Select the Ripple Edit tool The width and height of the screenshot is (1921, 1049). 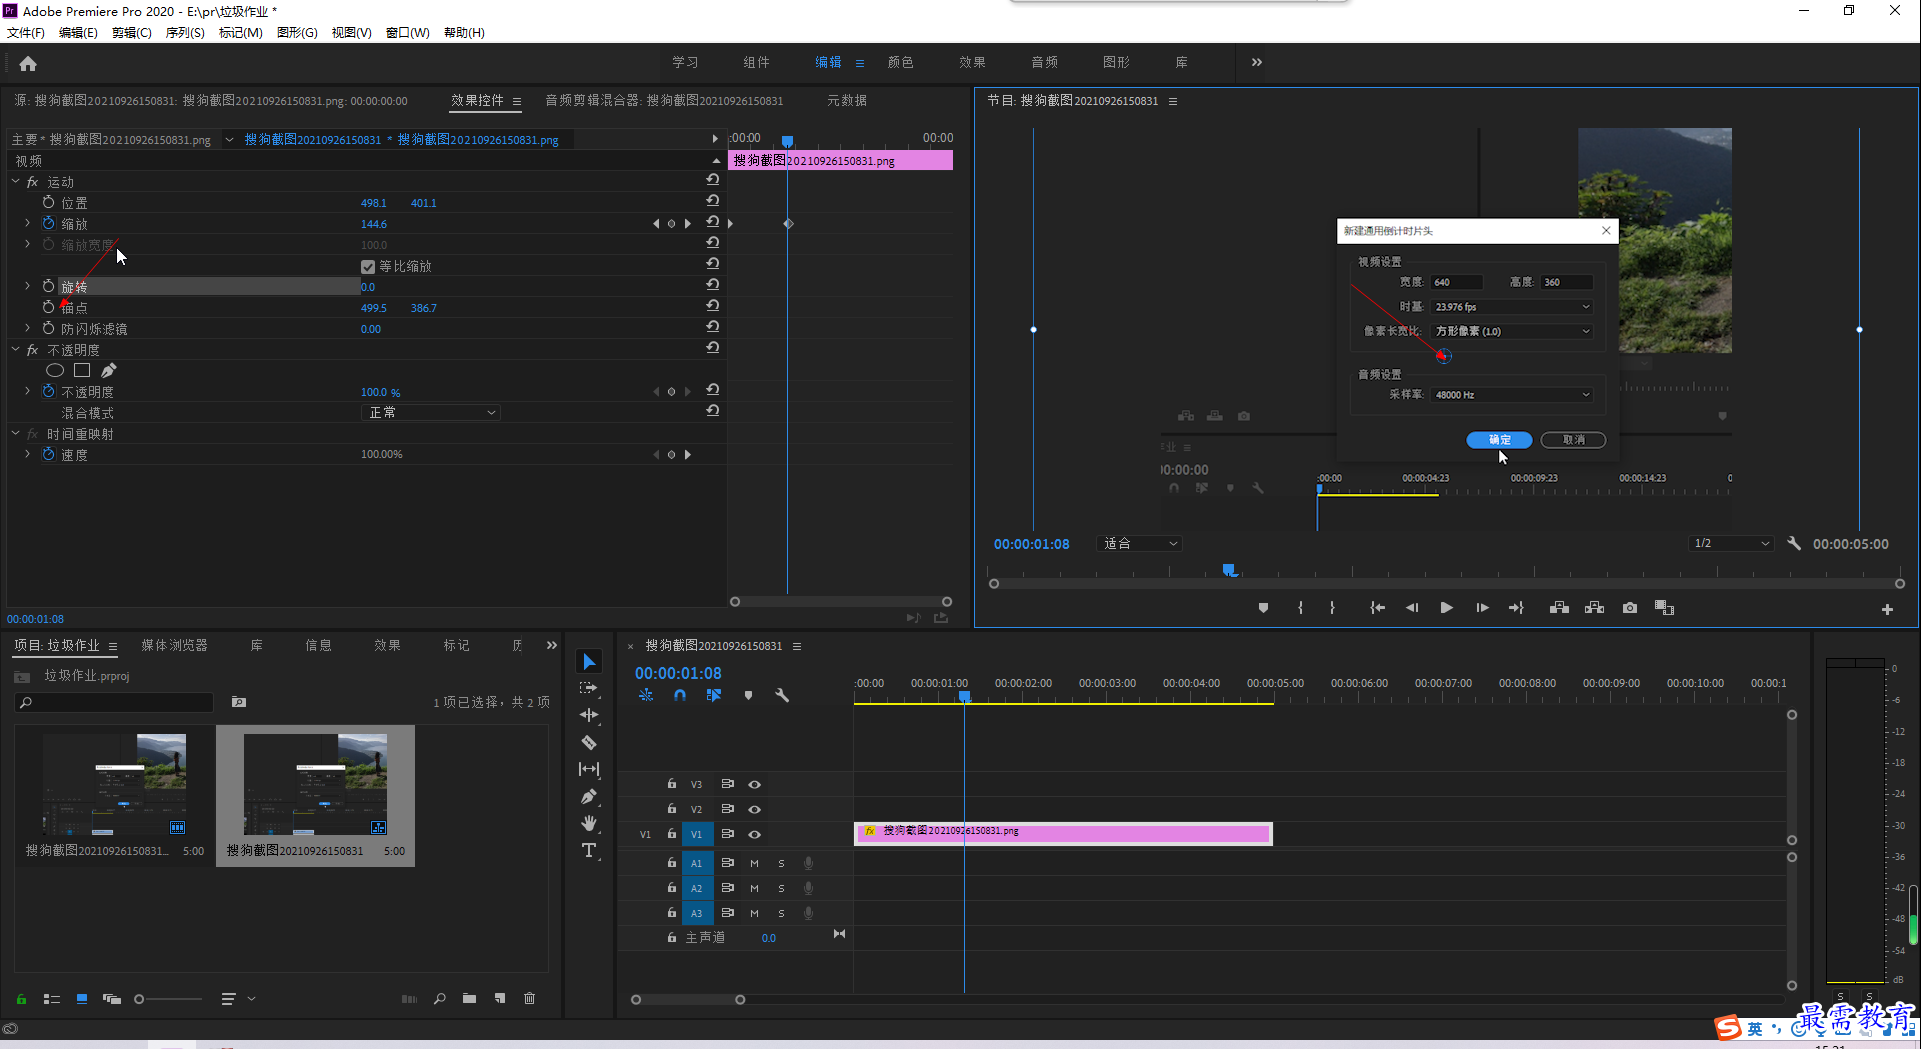[589, 715]
